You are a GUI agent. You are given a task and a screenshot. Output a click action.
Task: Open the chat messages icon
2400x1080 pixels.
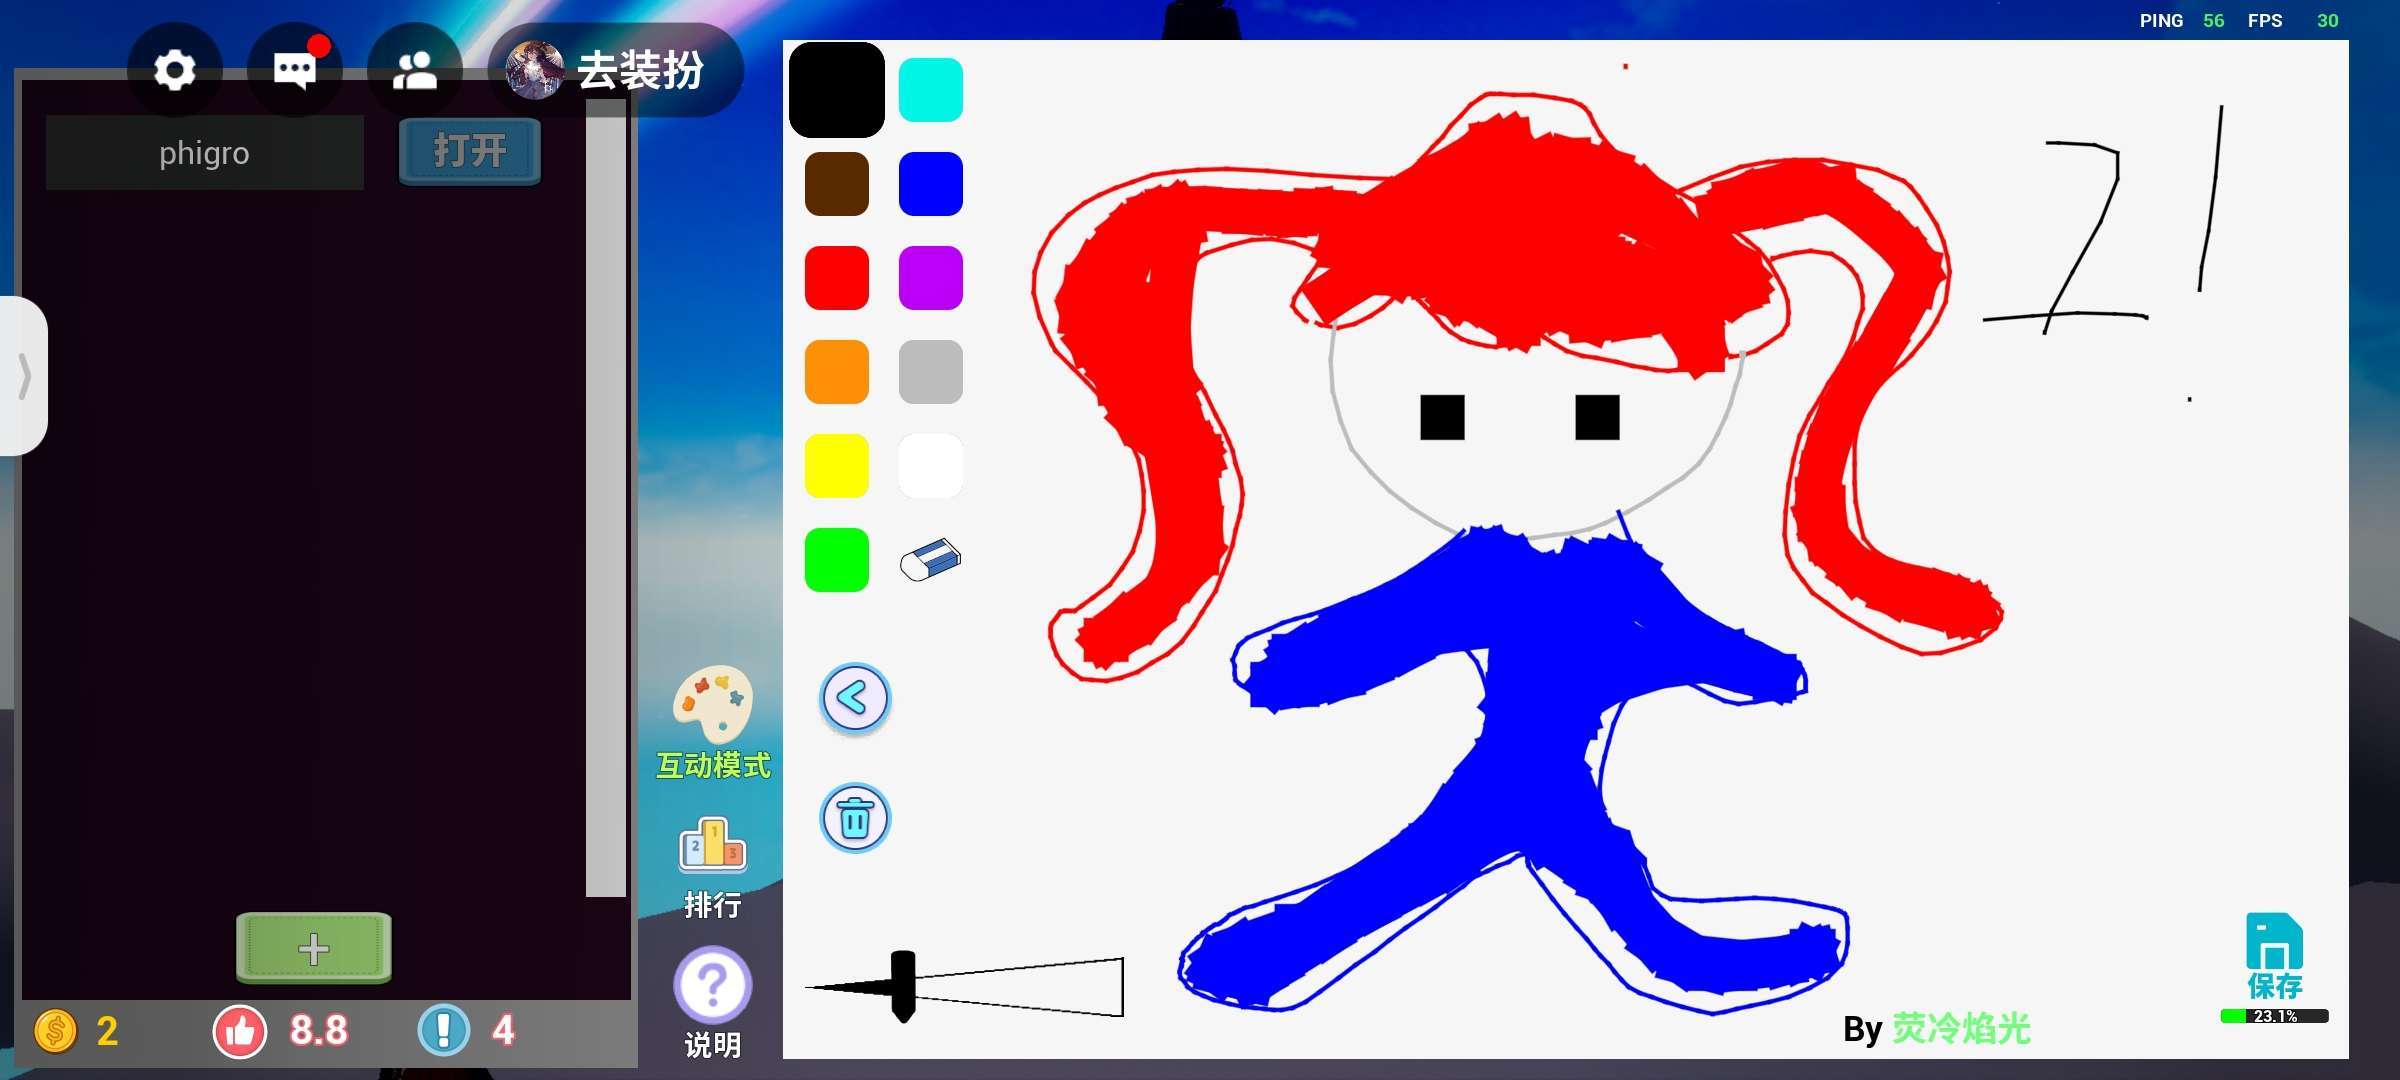pyautogui.click(x=295, y=70)
